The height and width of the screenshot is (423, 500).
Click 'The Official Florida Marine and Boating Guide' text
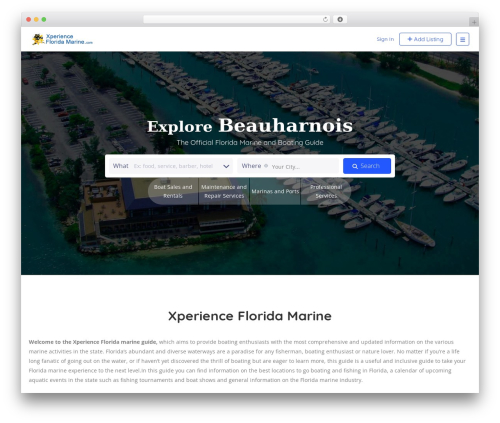250,143
